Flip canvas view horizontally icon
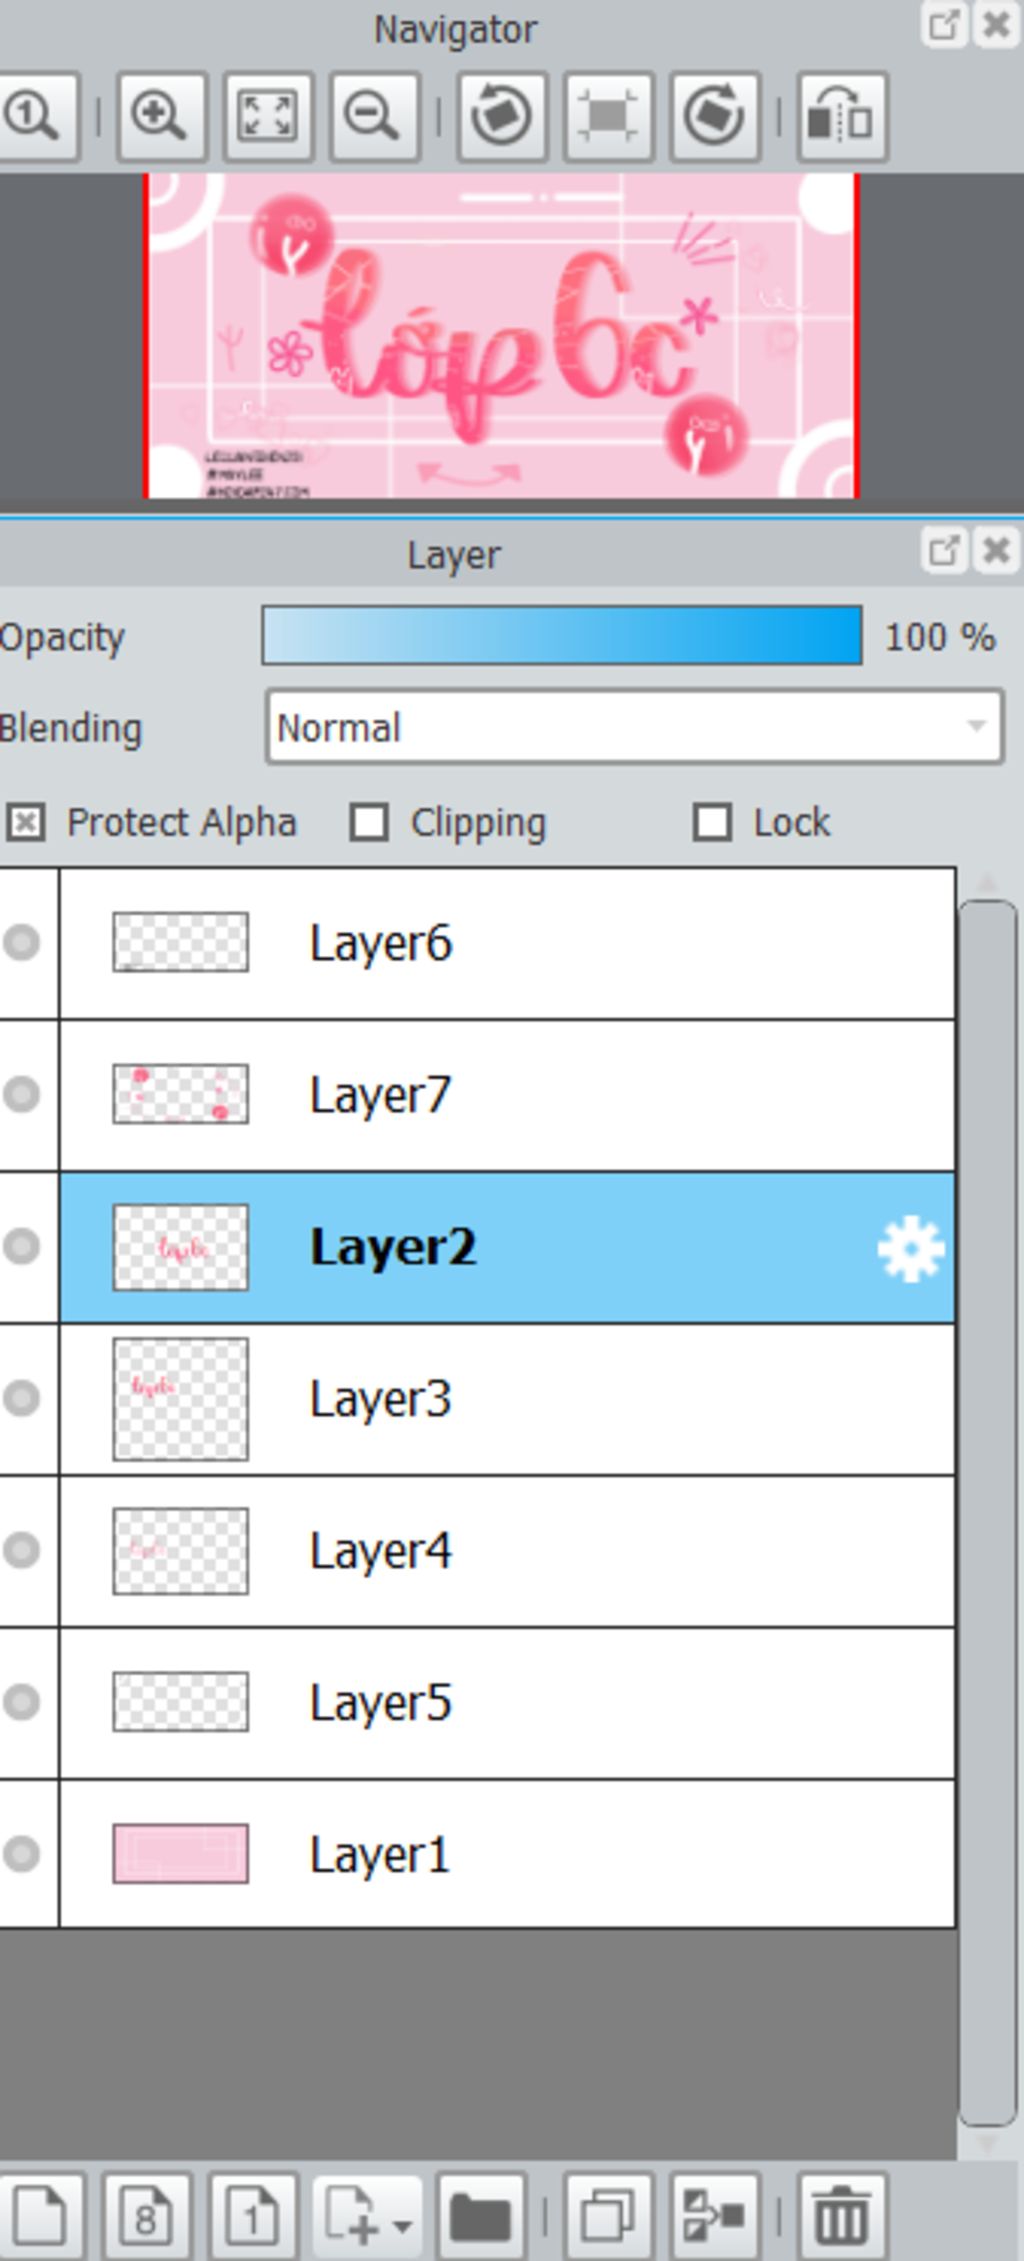Image resolution: width=1024 pixels, height=2261 pixels. (x=841, y=116)
